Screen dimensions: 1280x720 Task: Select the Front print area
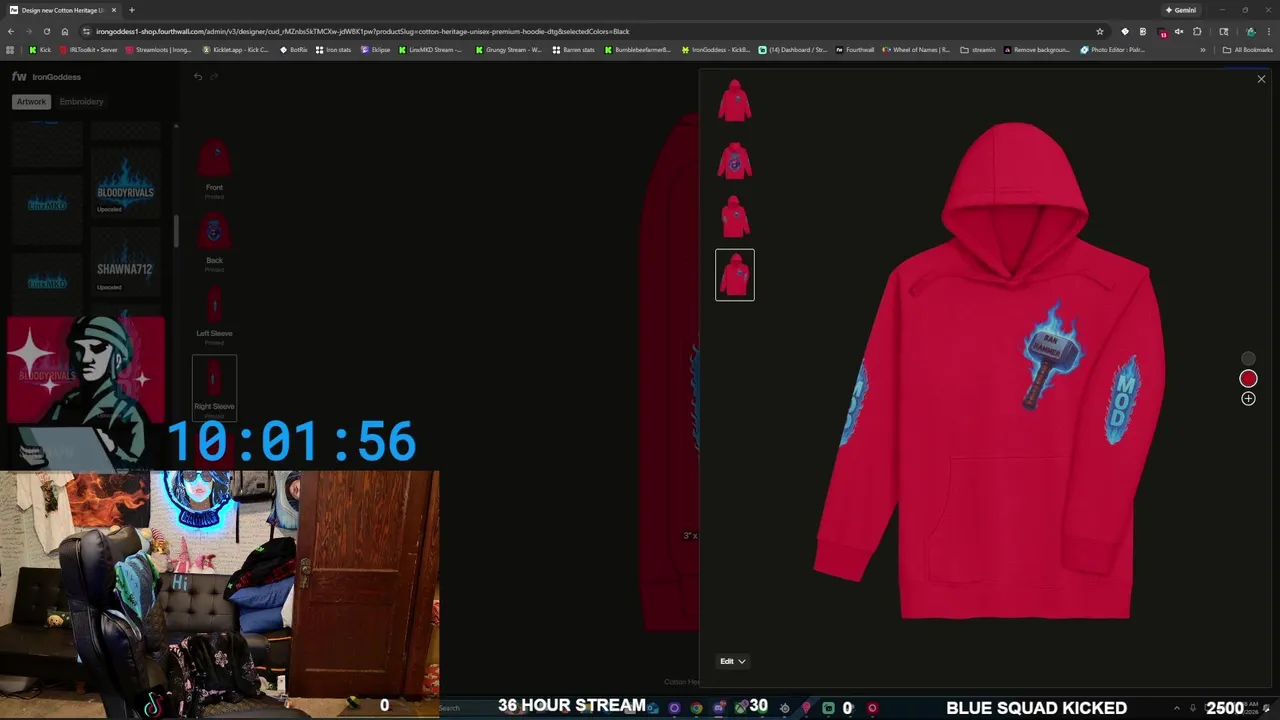[x=214, y=166]
